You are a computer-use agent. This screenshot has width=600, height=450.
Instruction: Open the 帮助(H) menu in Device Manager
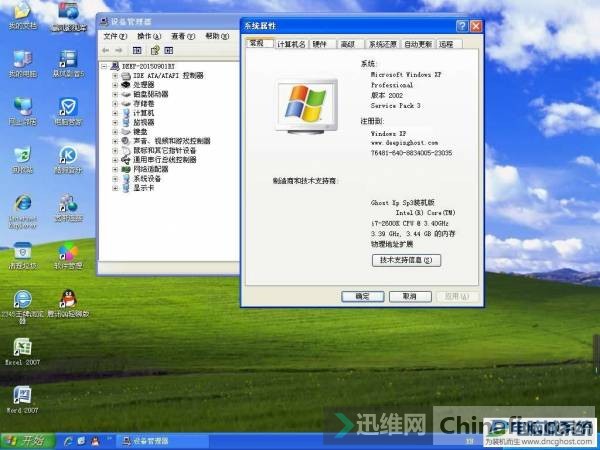(217, 36)
